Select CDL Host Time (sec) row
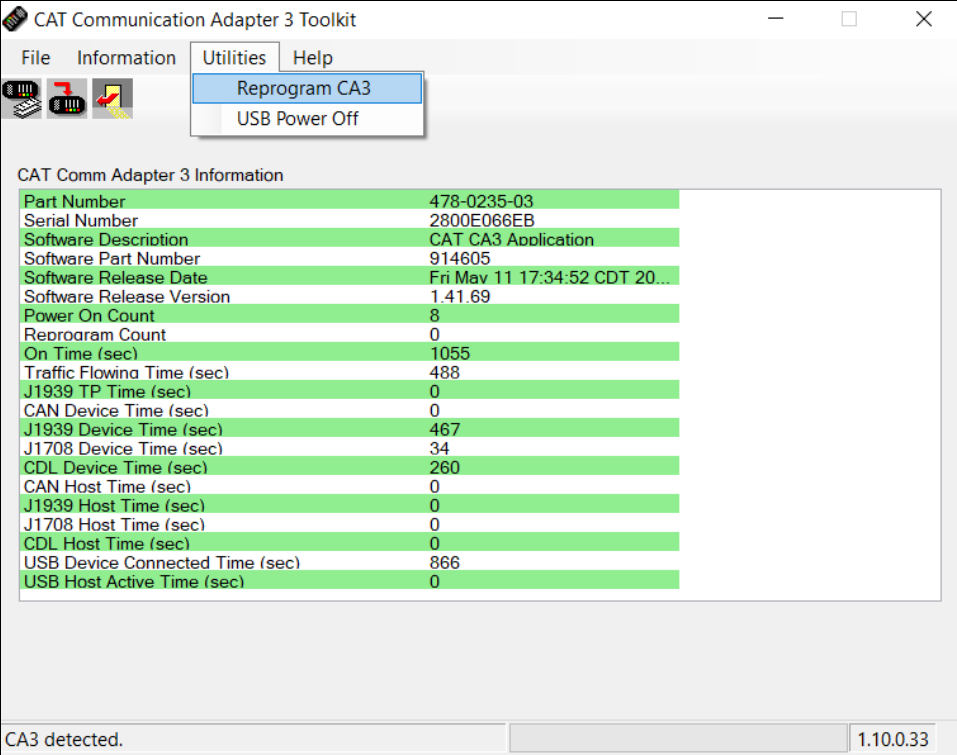 [350, 542]
